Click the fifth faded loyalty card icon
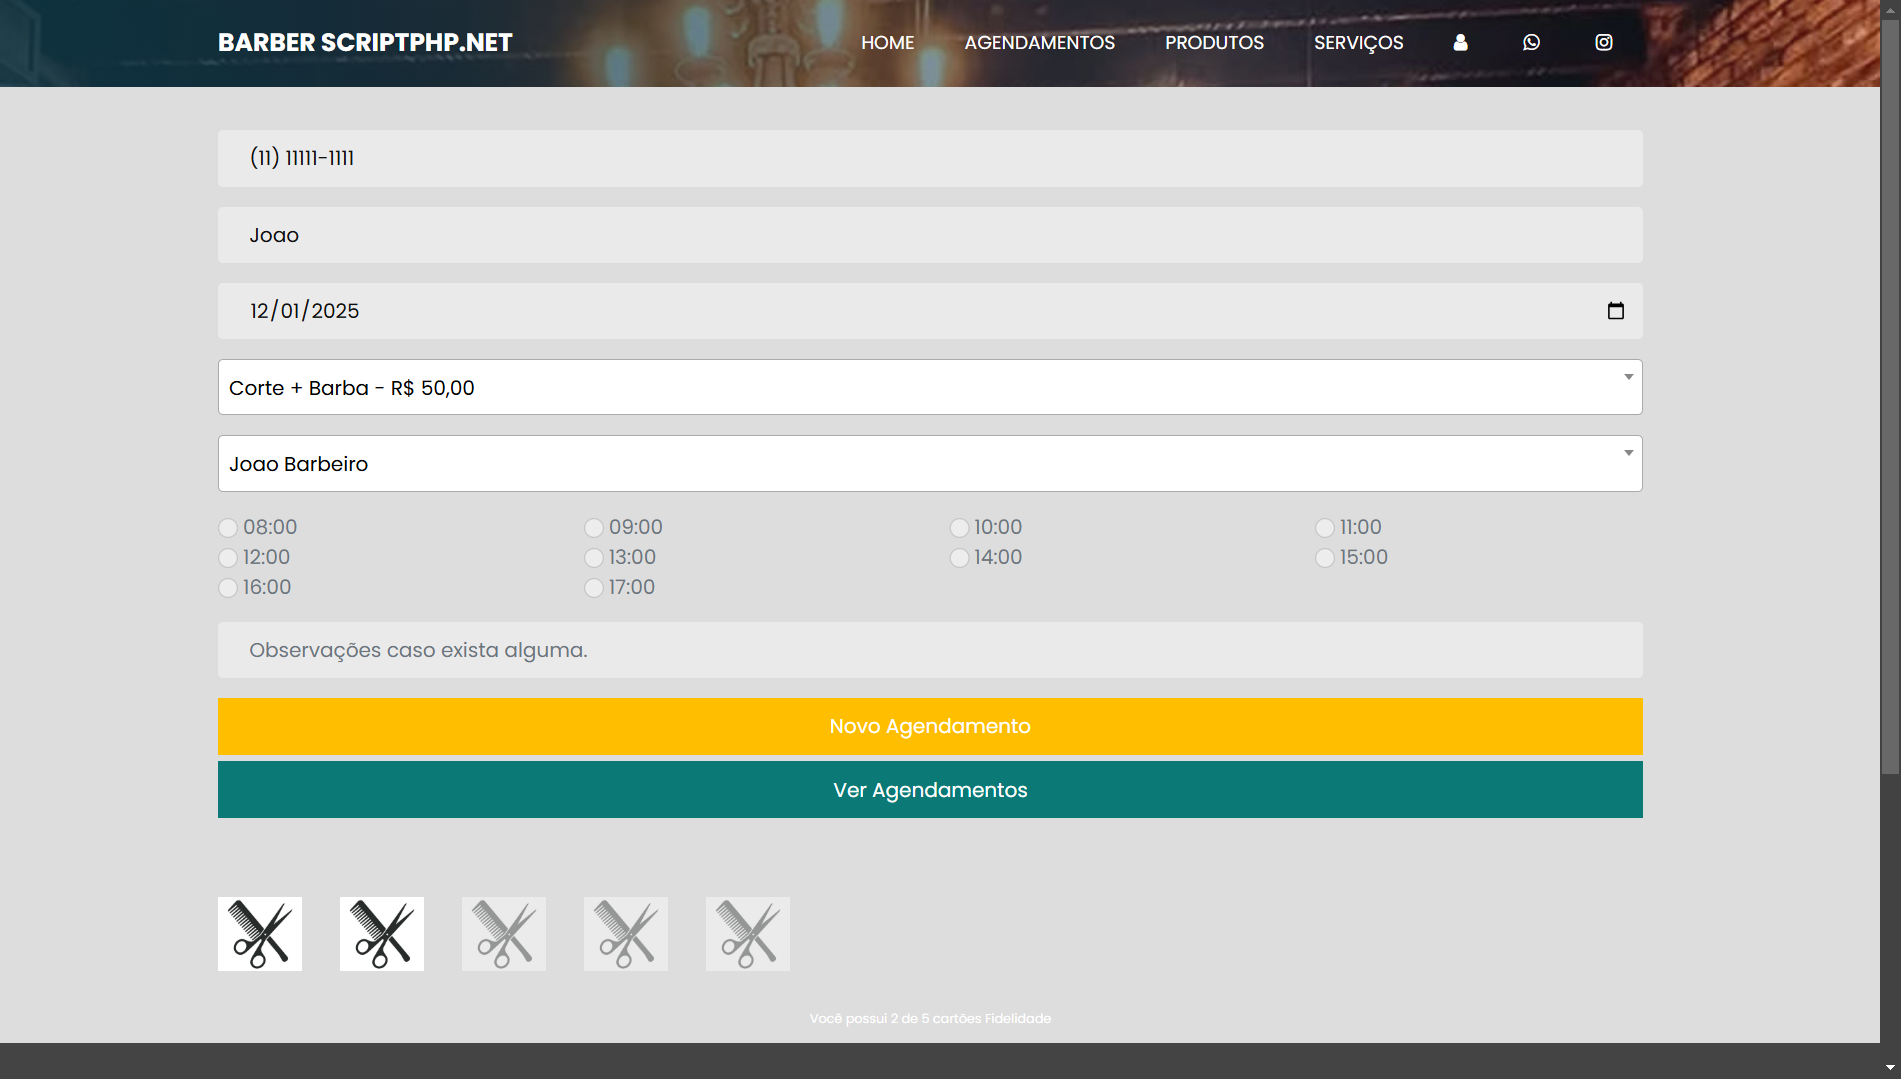The width and height of the screenshot is (1901, 1079). pos(748,934)
